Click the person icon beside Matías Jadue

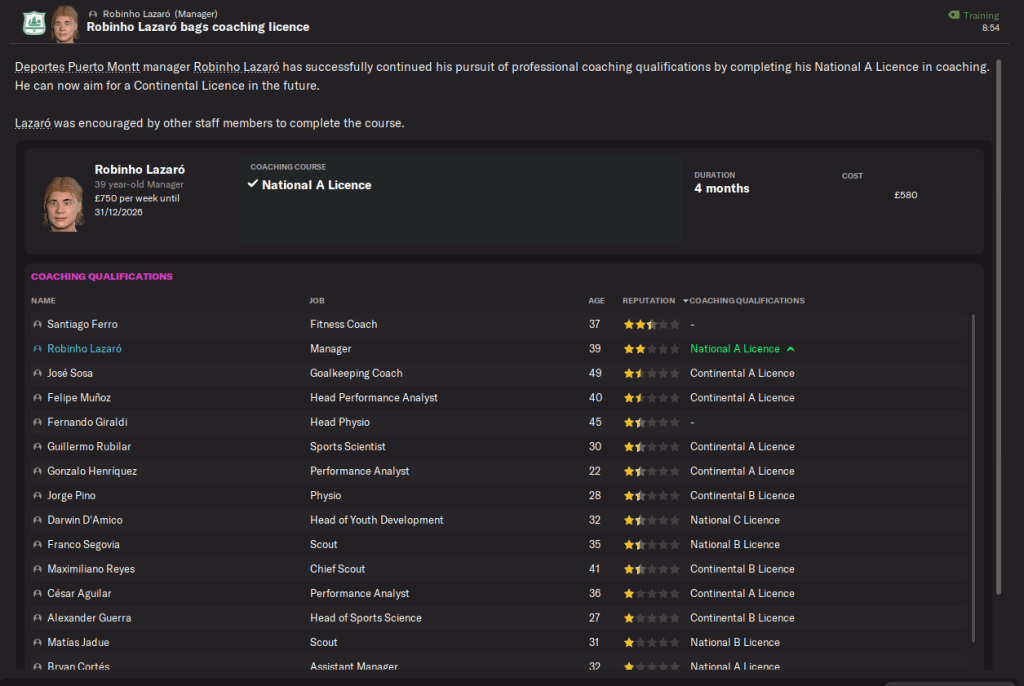click(x=38, y=643)
